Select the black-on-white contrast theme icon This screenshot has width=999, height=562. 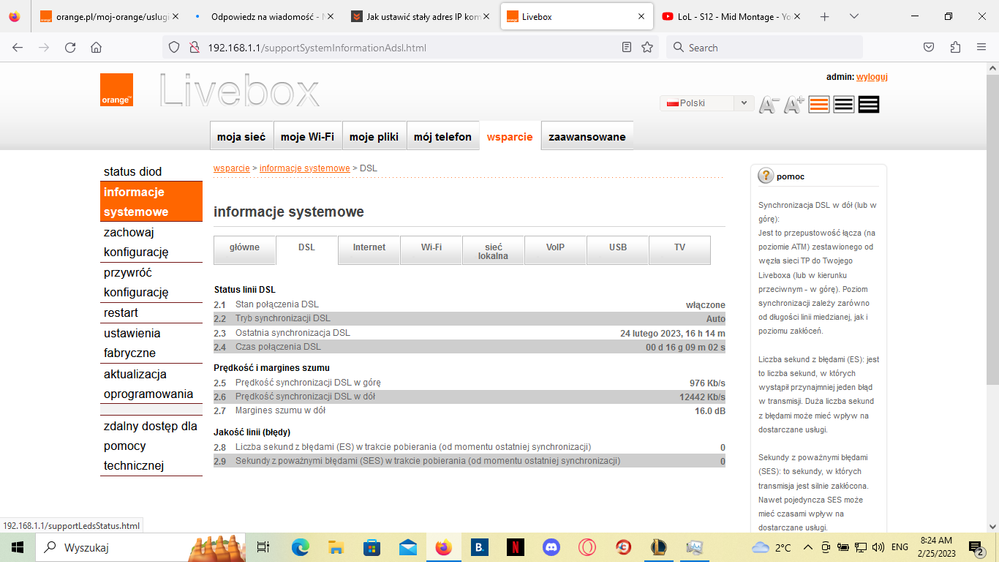pyautogui.click(x=844, y=104)
